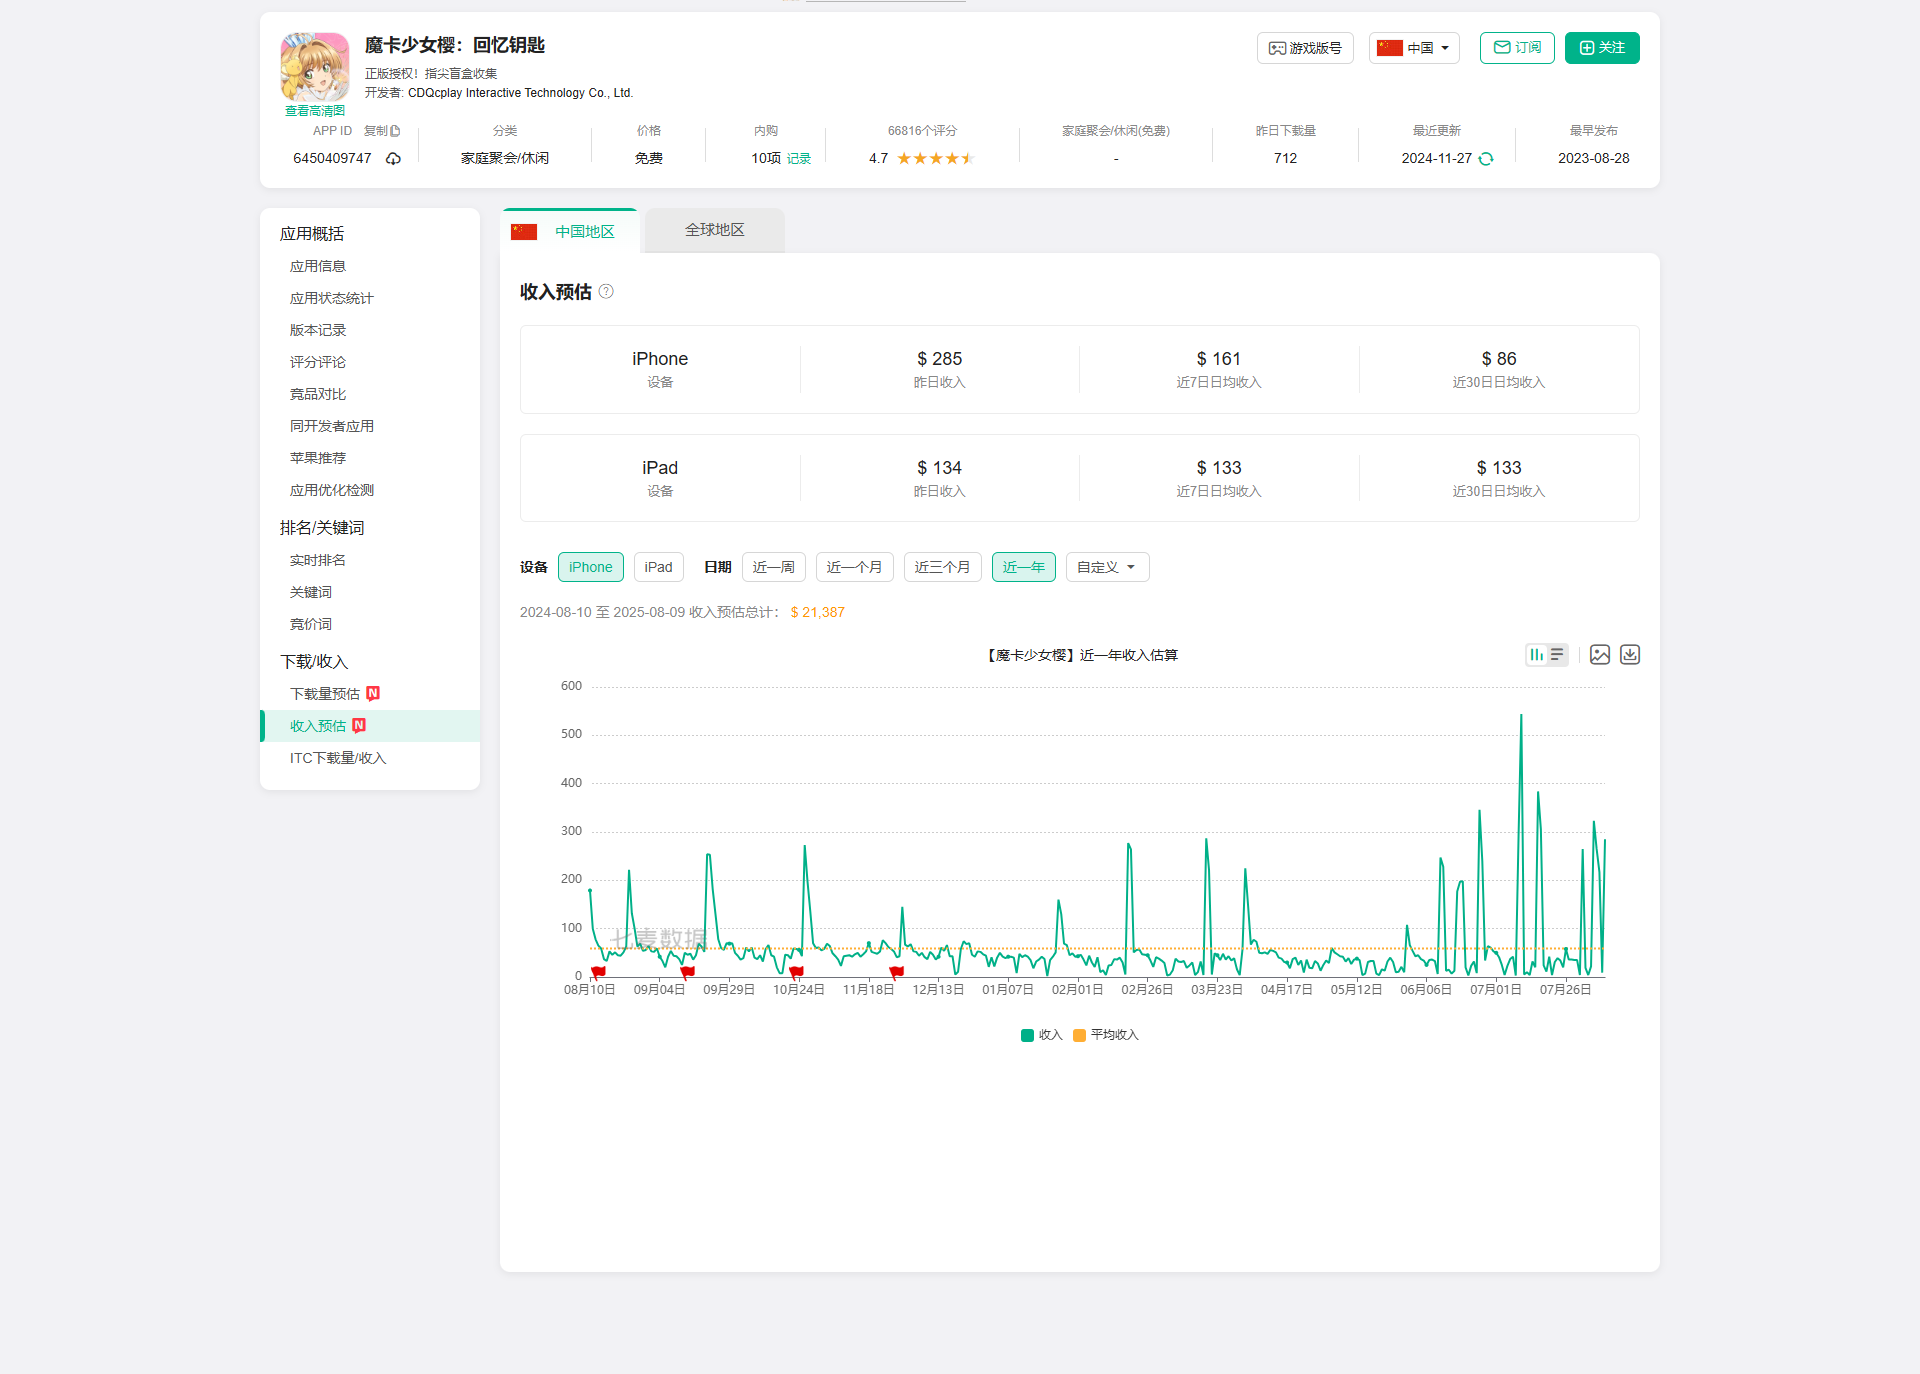Click N badge beside 下载量预估

373,693
